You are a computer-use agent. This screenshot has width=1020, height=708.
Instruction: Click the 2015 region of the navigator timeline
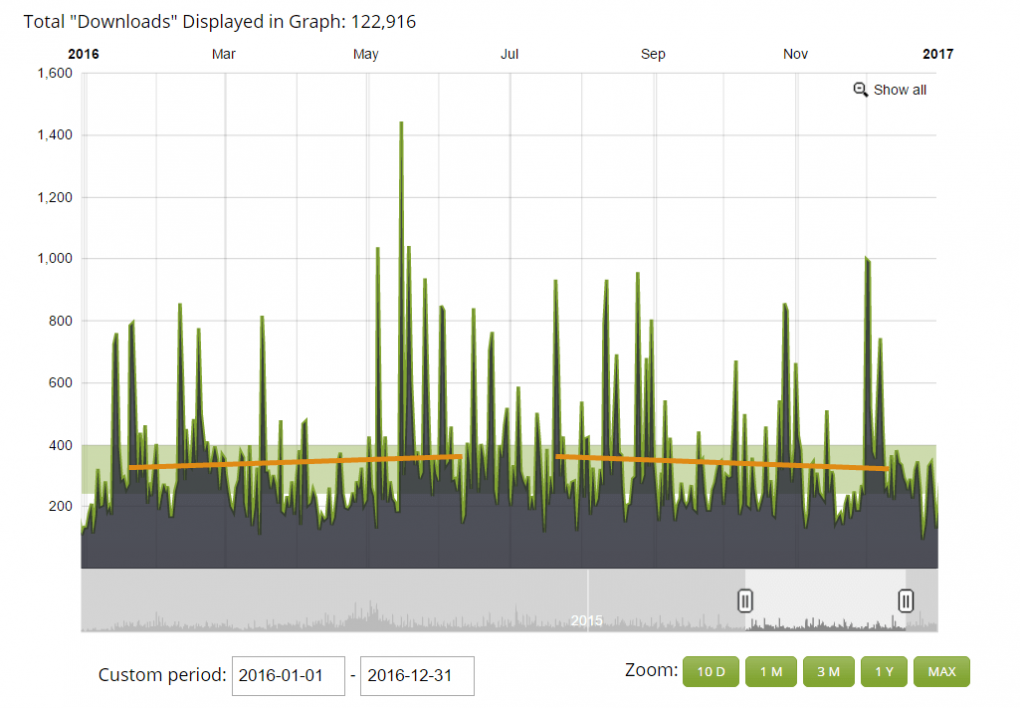pyautogui.click(x=587, y=620)
